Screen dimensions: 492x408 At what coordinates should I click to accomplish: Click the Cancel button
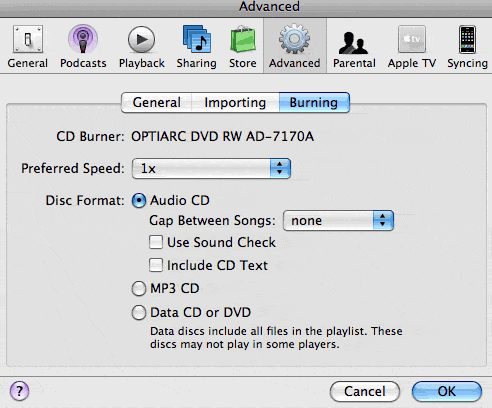tap(365, 391)
